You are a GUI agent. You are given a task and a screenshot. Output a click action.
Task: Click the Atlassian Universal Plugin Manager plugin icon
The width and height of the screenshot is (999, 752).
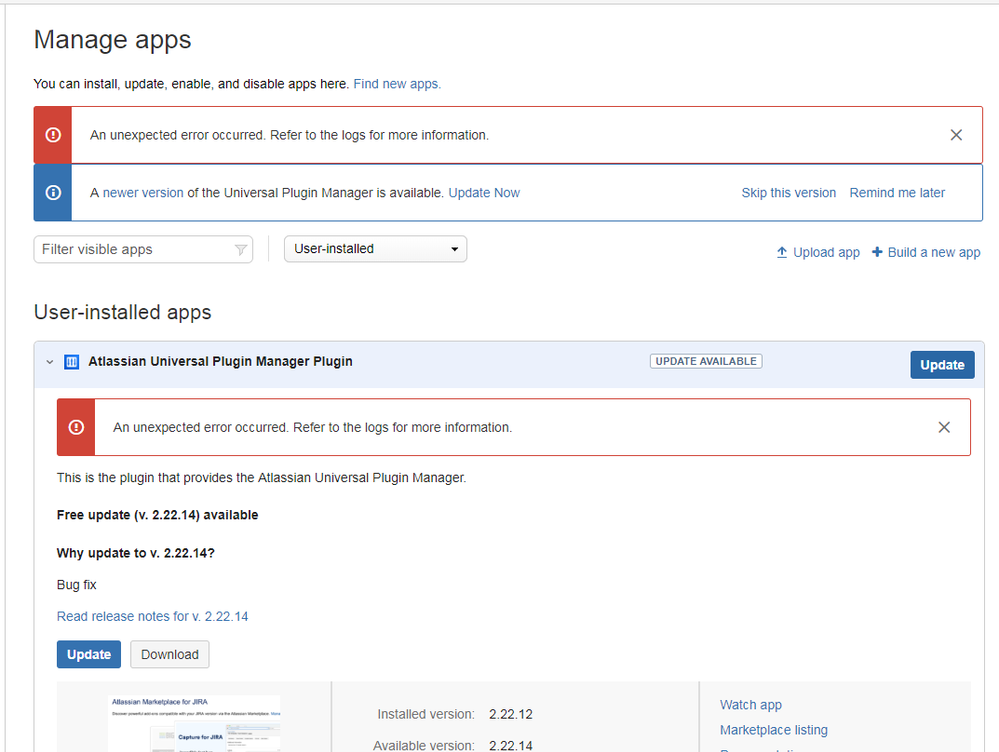(x=71, y=362)
